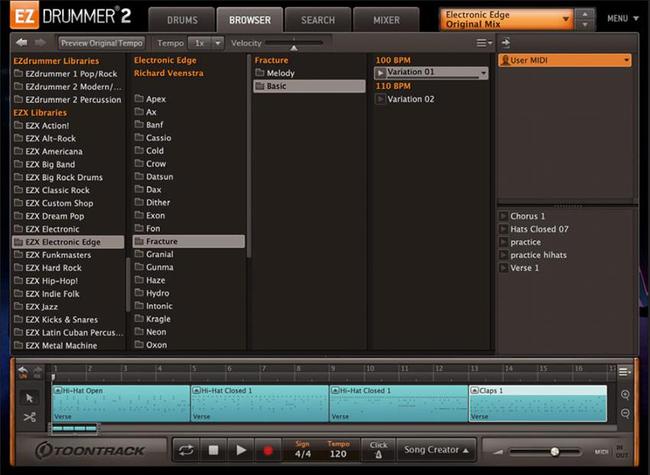Adjust the master volume slider knob

point(555,451)
